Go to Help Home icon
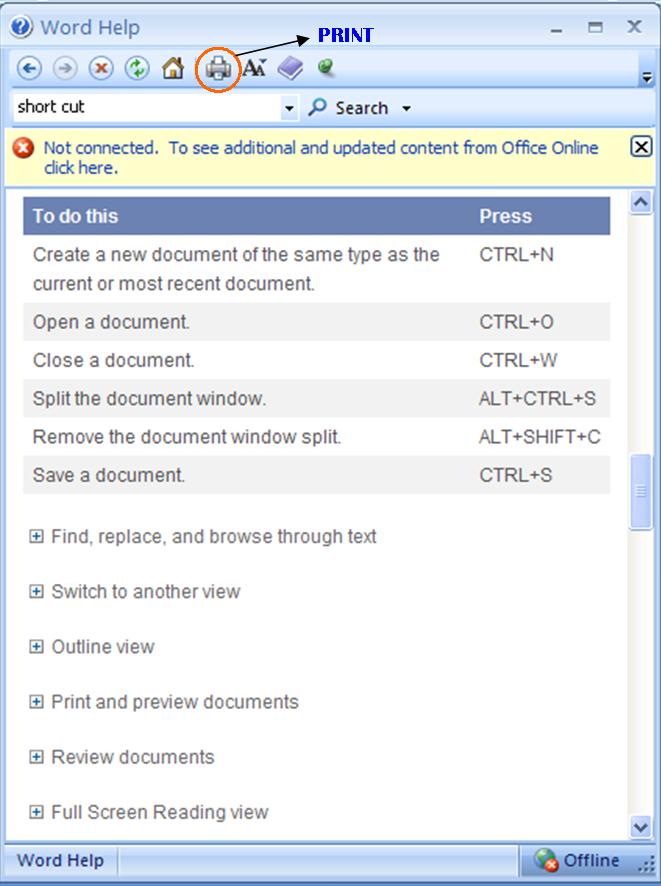Screen dimensions: 661x886 click(x=173, y=68)
